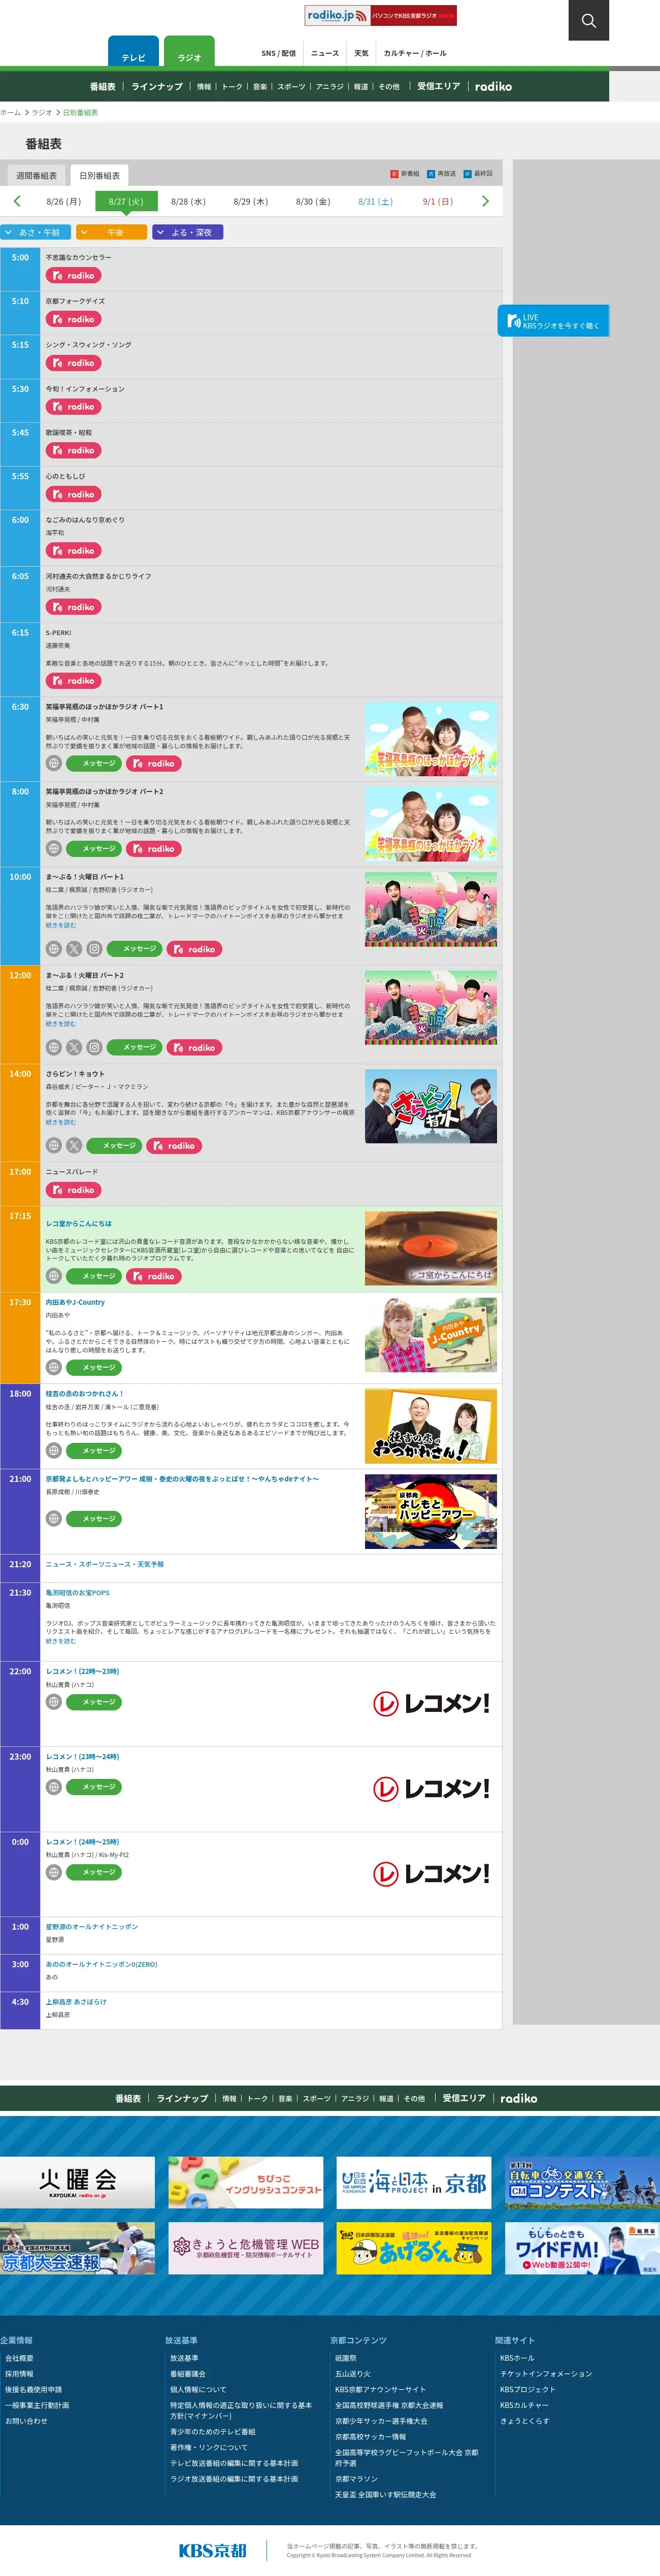Open radiko button for 不思議なカウンセラー
The width and height of the screenshot is (660, 2576).
coord(74,276)
